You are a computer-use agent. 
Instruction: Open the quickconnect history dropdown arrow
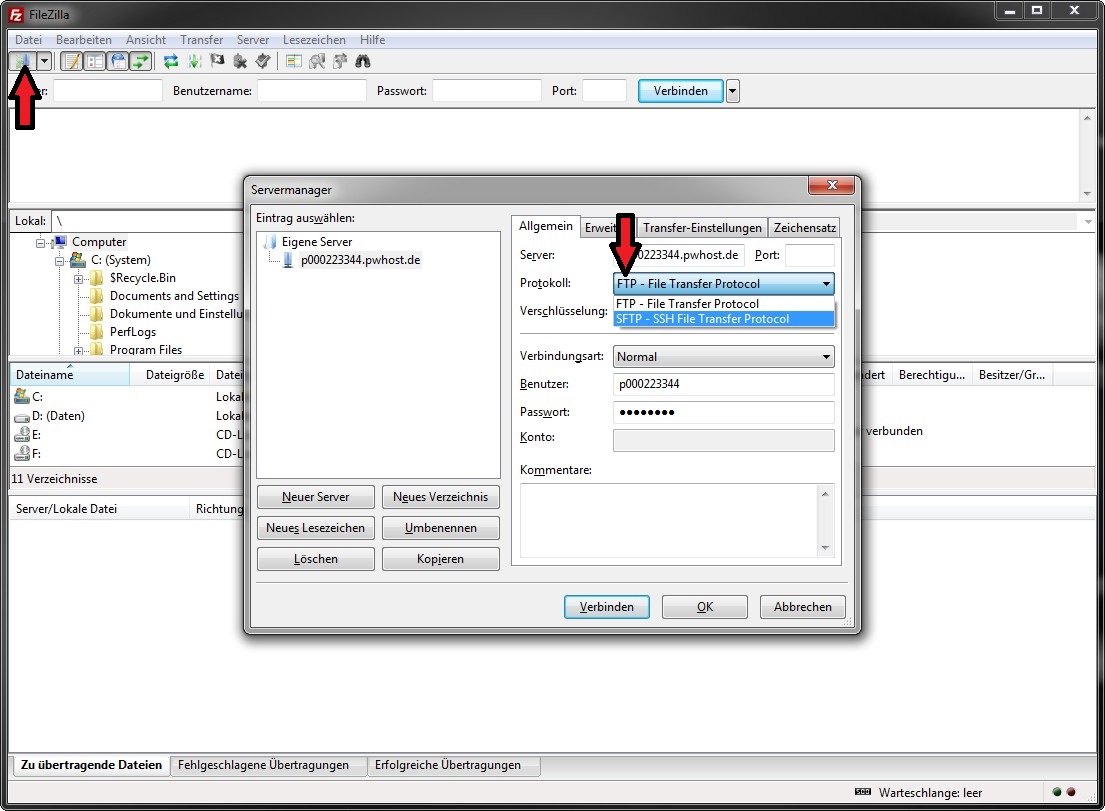pyautogui.click(x=733, y=91)
